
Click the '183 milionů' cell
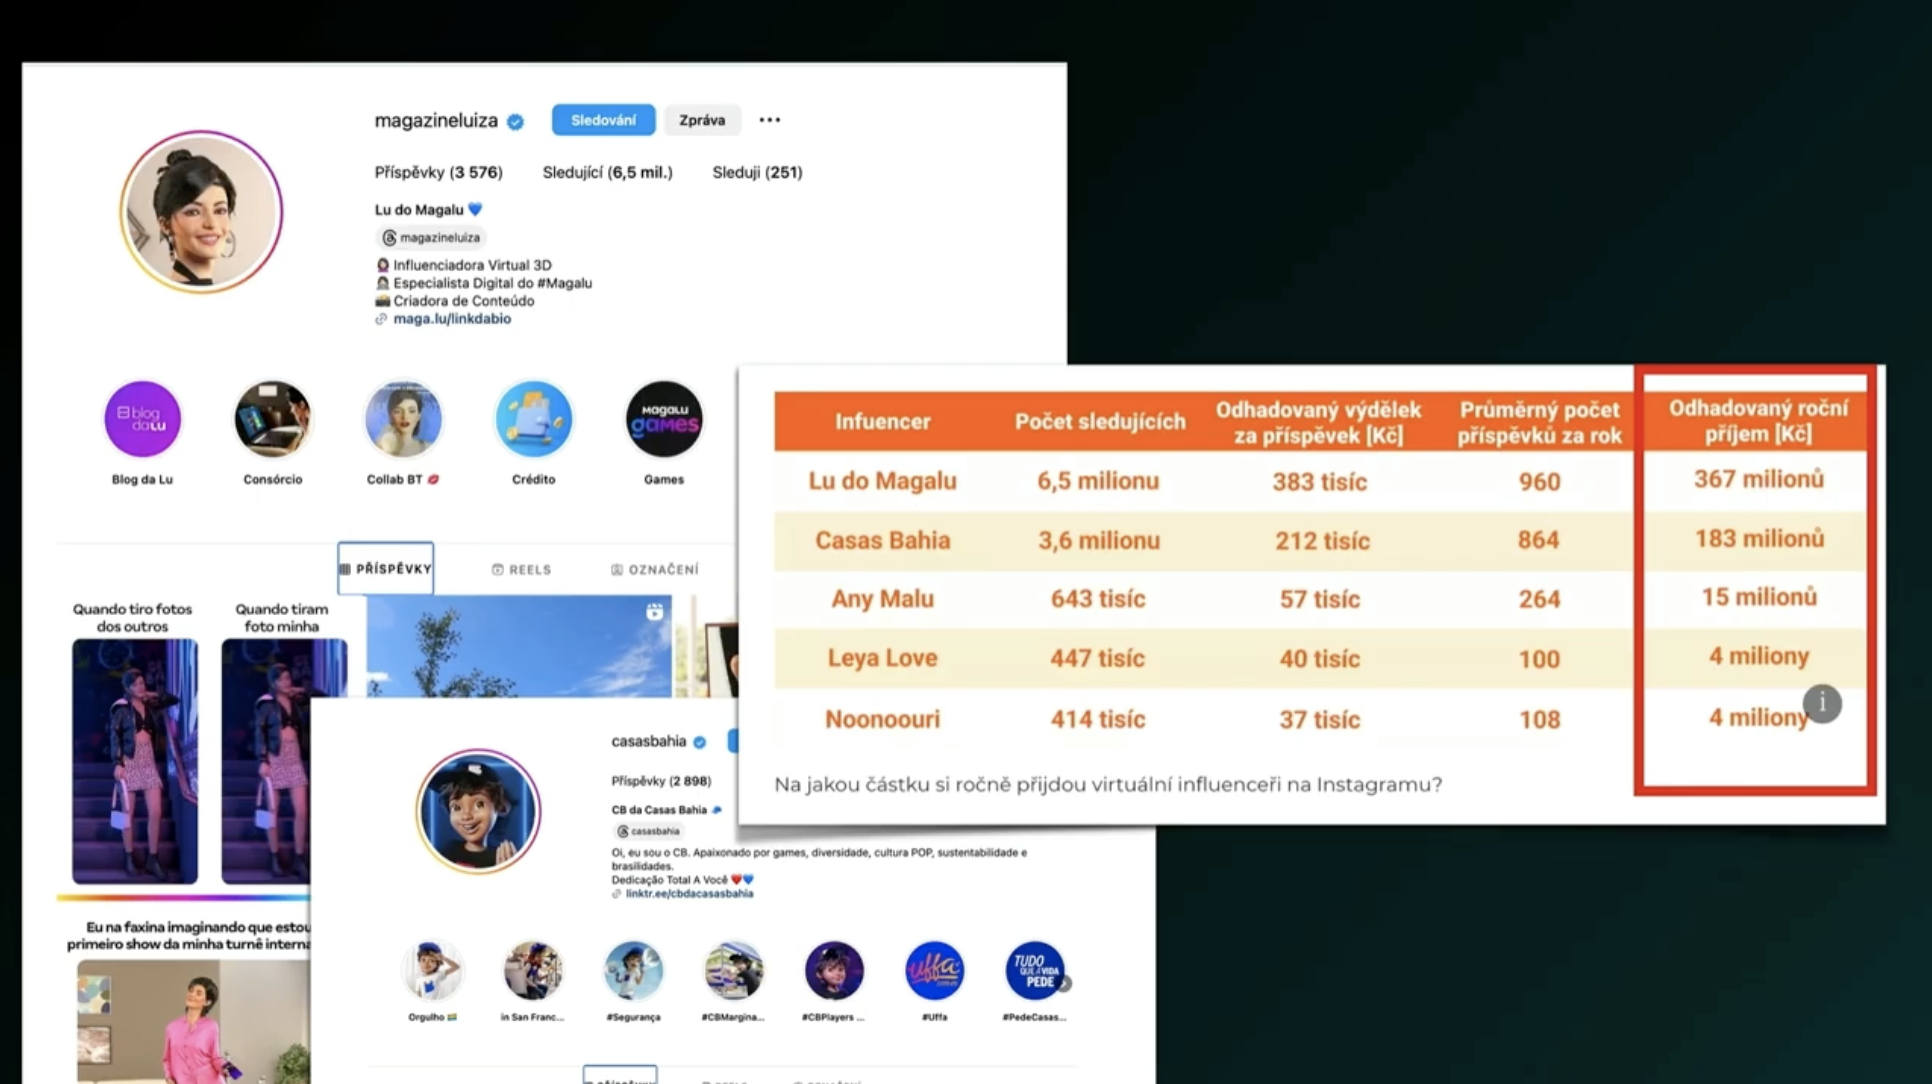pos(1758,539)
